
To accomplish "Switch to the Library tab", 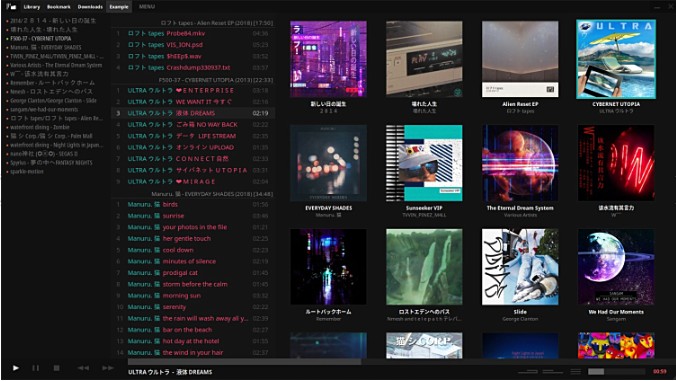I will 31,7.
